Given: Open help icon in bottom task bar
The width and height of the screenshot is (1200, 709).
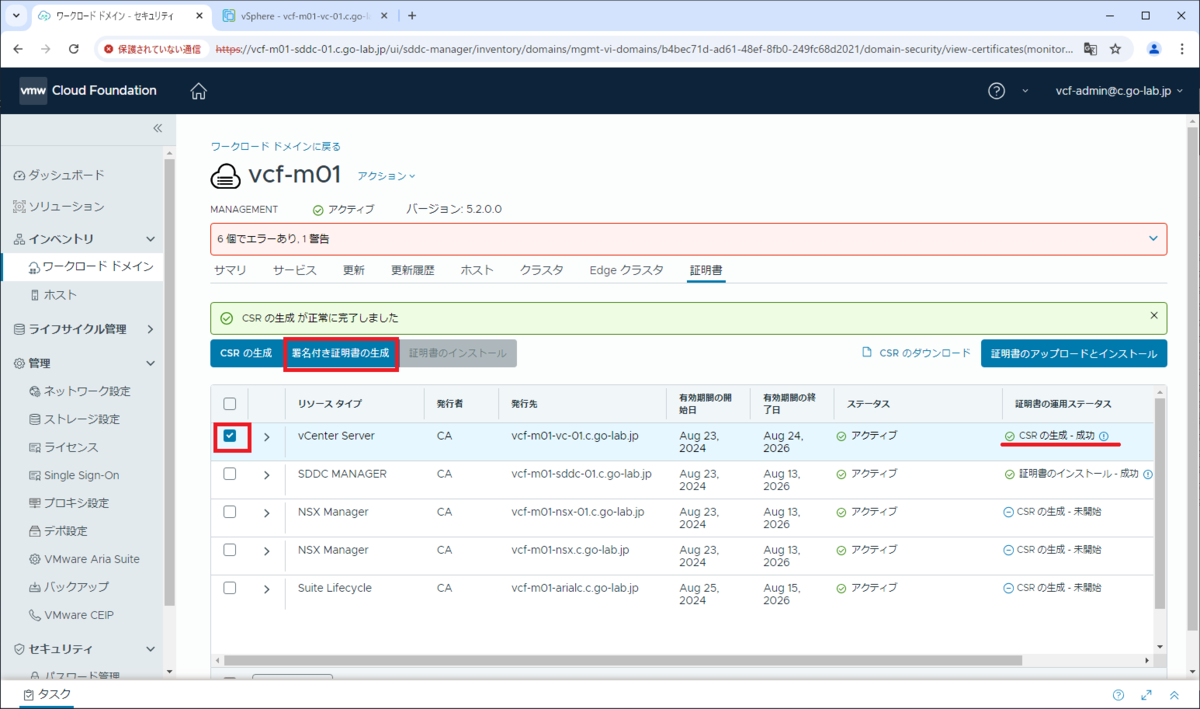Looking at the screenshot, I should [1118, 695].
